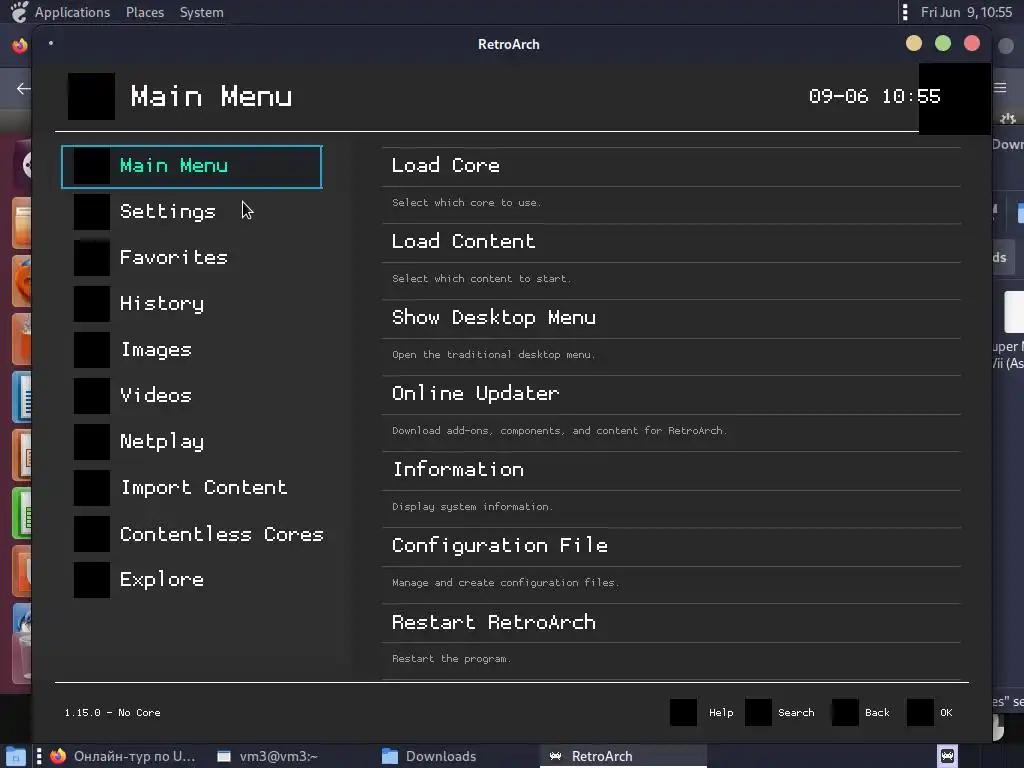1024x768 pixels.
Task: Open the Places menu in top panel
Action: point(145,12)
